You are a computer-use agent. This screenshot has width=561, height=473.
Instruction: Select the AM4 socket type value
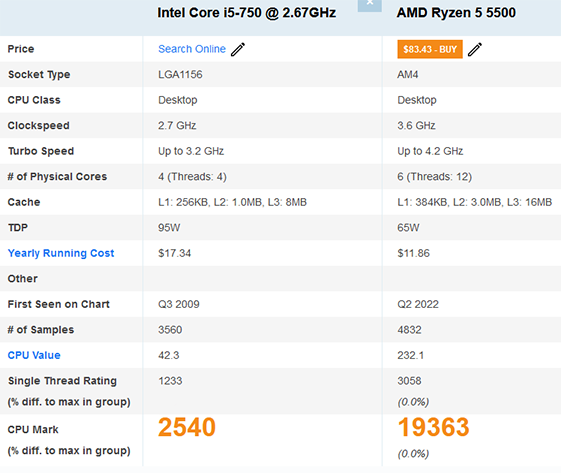pyautogui.click(x=408, y=74)
